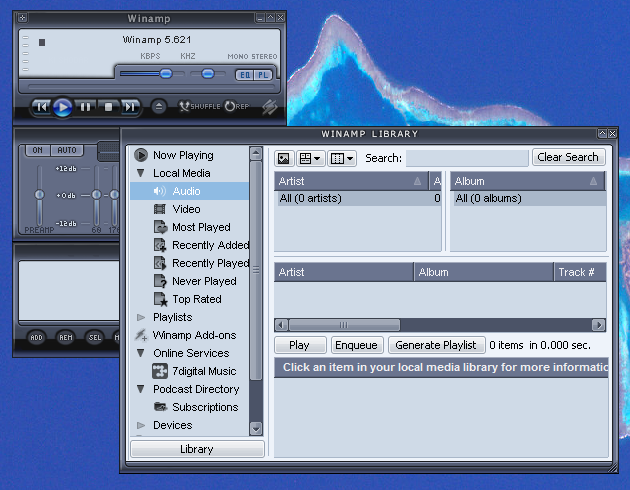Click the Enqueue button

[357, 345]
